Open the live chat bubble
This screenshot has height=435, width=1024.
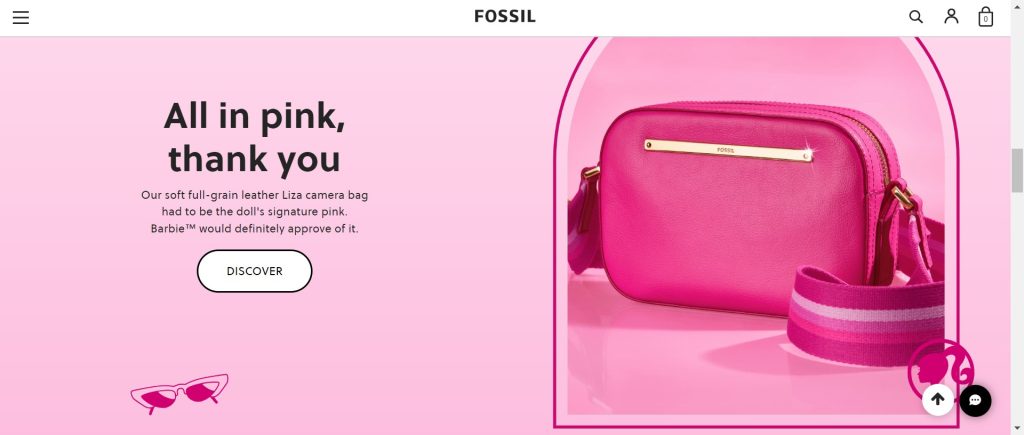[975, 400]
